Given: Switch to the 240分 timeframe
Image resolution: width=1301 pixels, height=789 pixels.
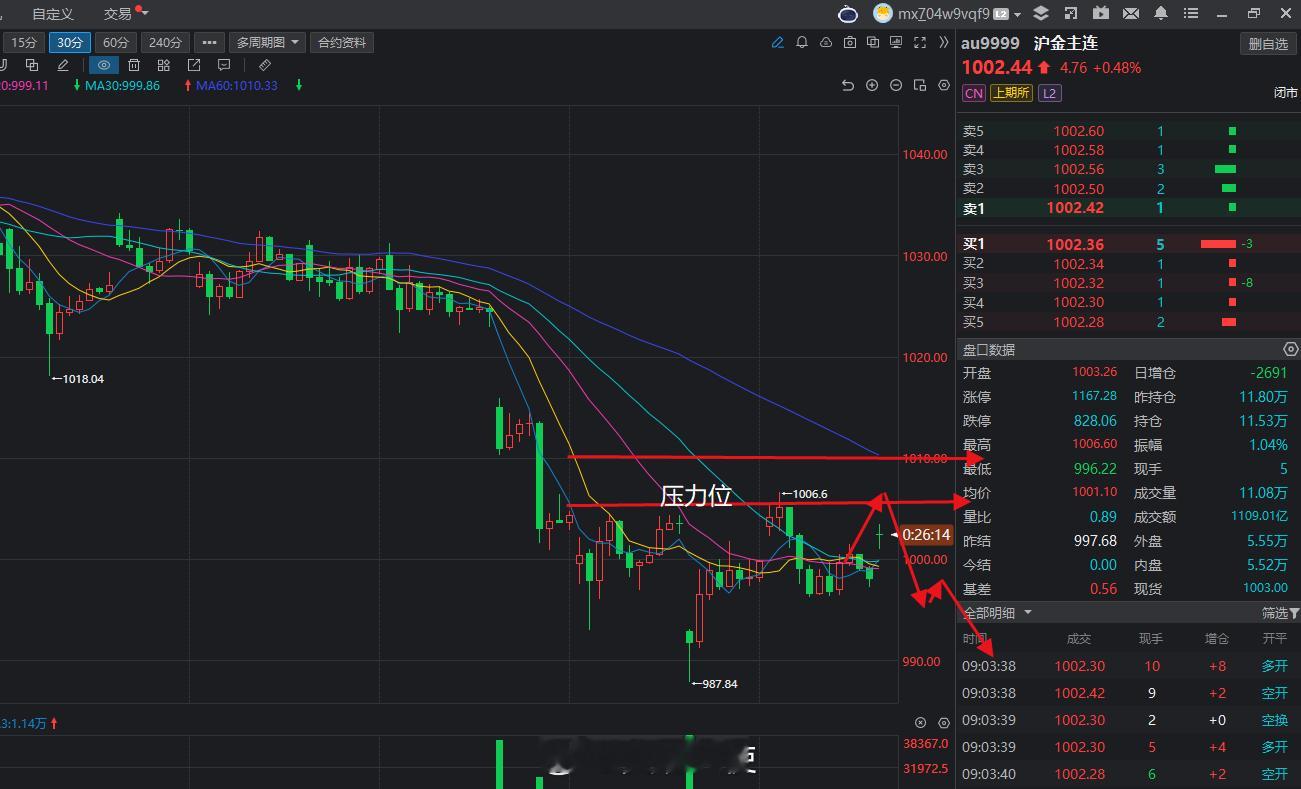Looking at the screenshot, I should (165, 42).
